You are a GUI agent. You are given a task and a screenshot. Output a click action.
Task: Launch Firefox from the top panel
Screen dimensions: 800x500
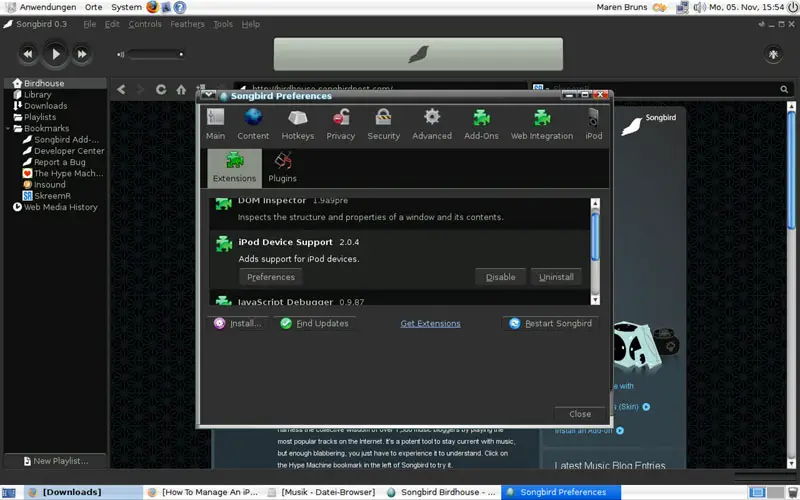[x=152, y=7]
